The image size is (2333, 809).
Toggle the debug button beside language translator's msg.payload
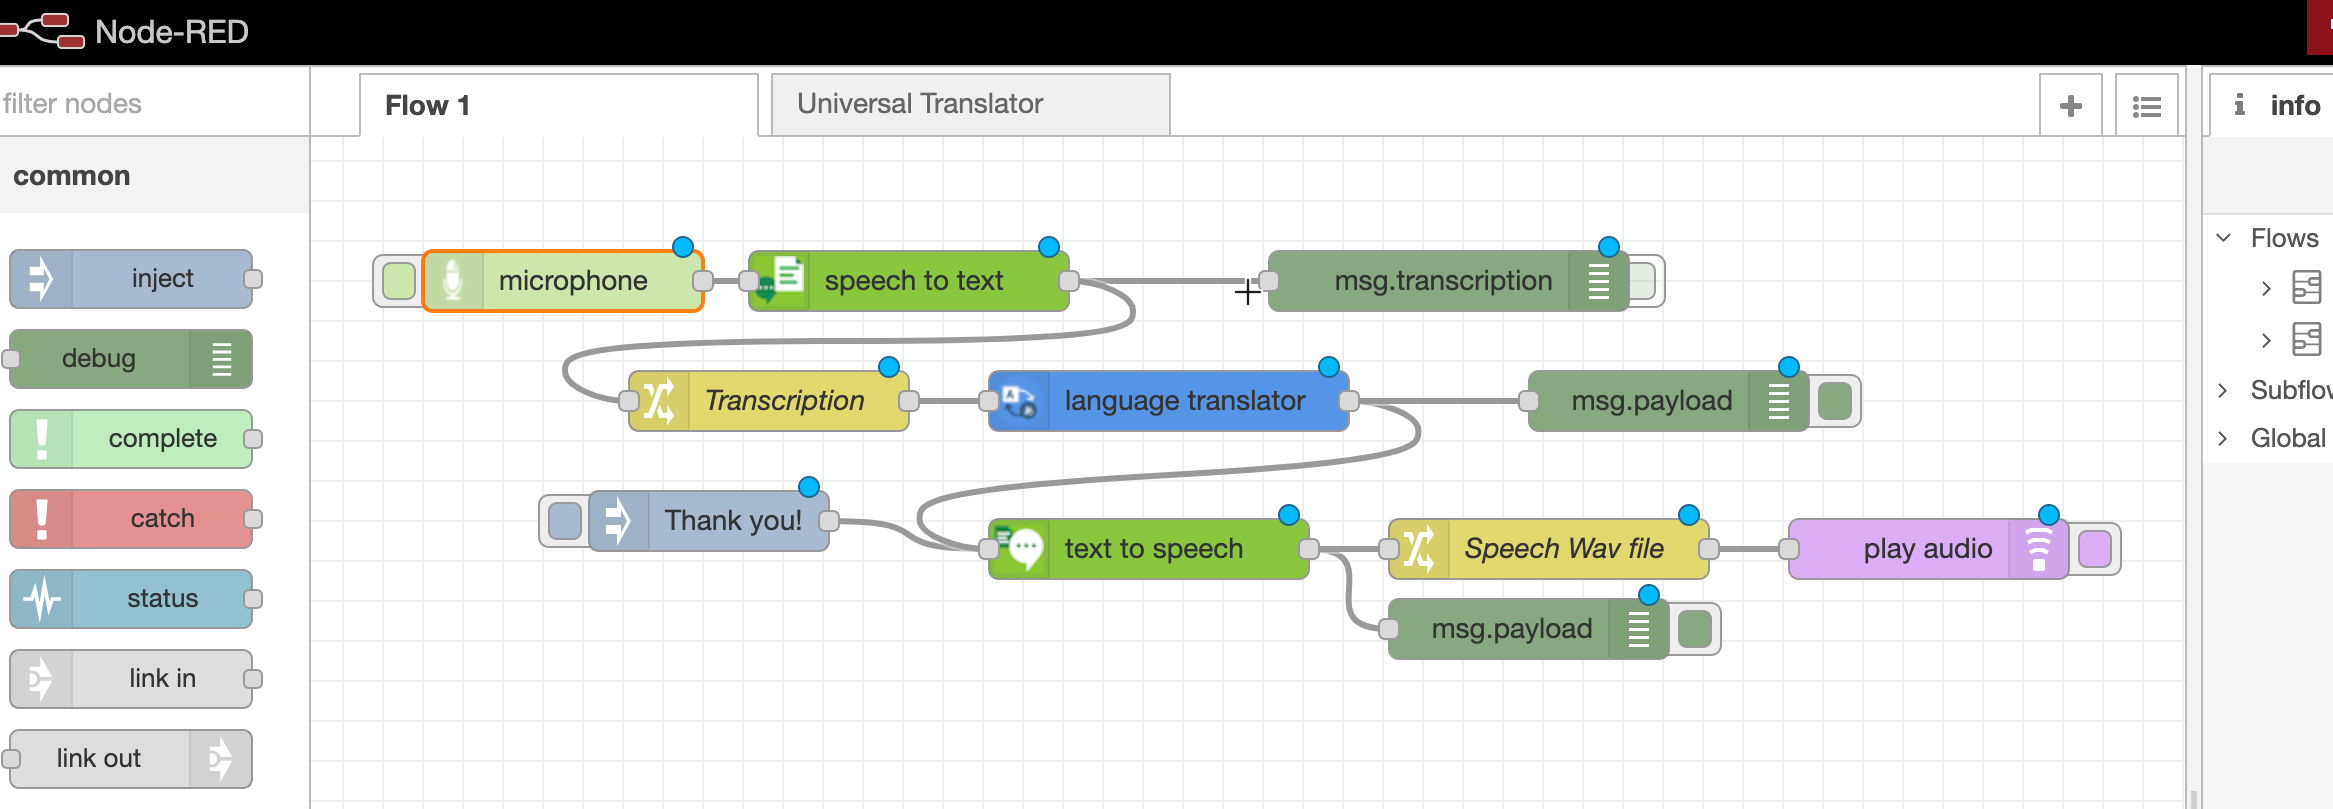tap(1835, 401)
